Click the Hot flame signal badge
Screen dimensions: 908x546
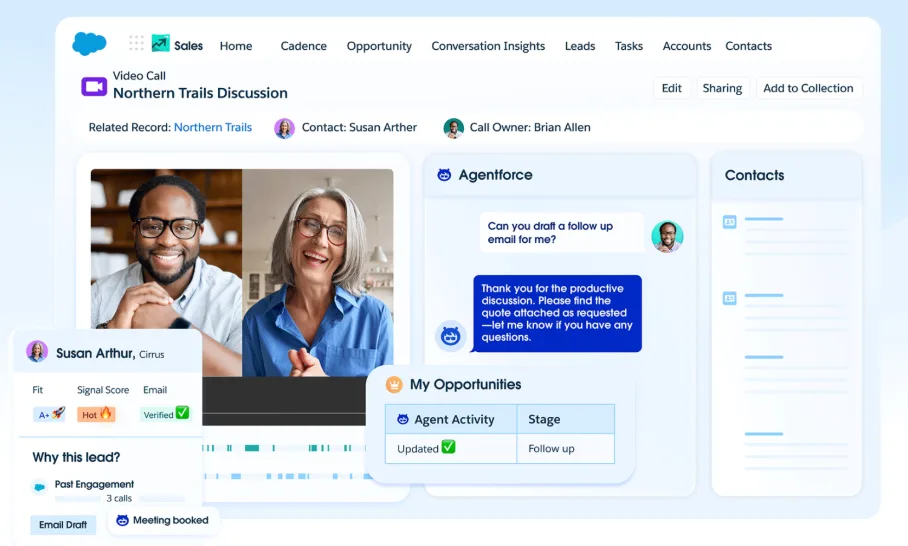[96, 414]
